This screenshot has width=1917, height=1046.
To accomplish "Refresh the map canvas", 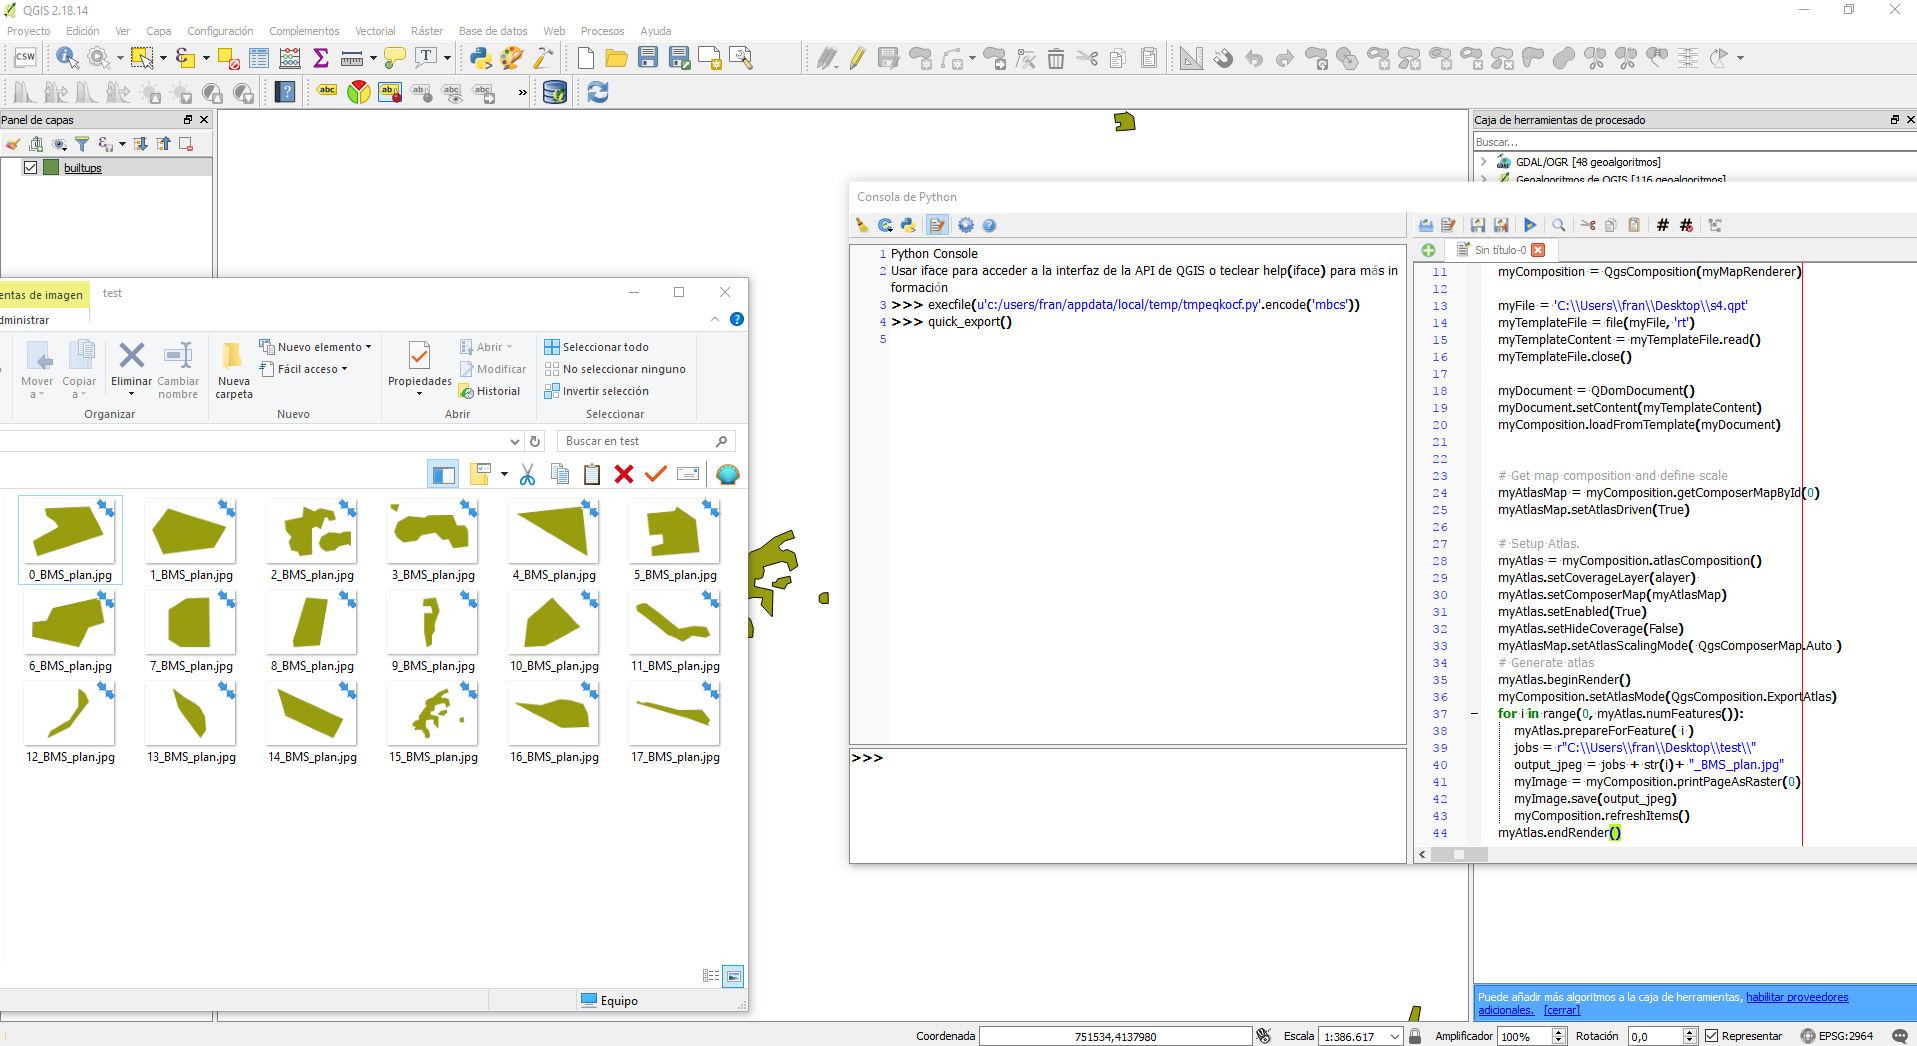I will [598, 93].
